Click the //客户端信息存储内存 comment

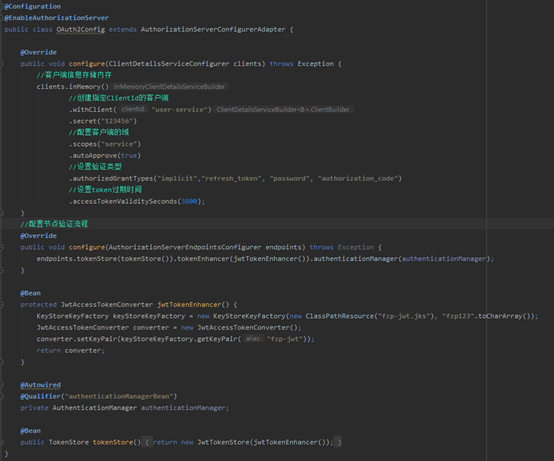pos(74,75)
